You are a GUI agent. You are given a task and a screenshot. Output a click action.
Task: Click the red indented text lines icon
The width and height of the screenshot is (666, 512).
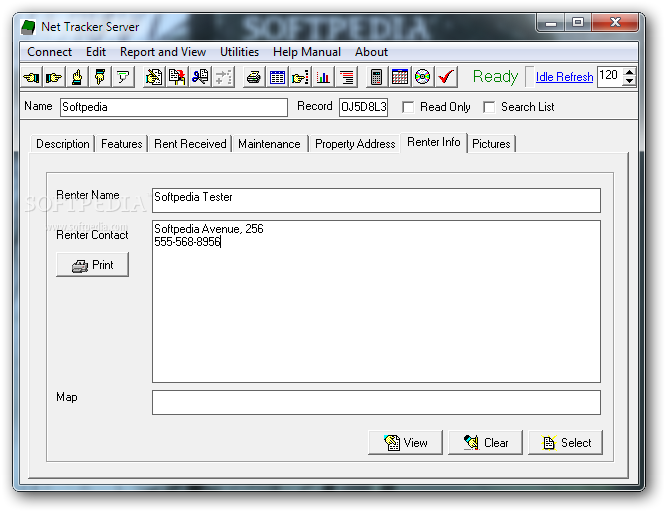click(346, 77)
